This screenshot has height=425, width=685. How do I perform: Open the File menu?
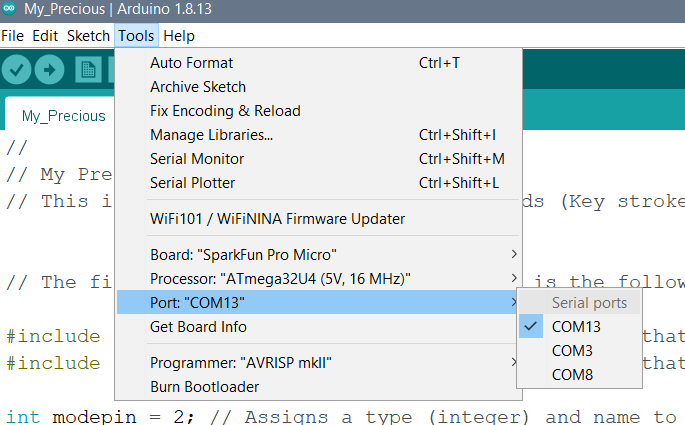(x=13, y=36)
